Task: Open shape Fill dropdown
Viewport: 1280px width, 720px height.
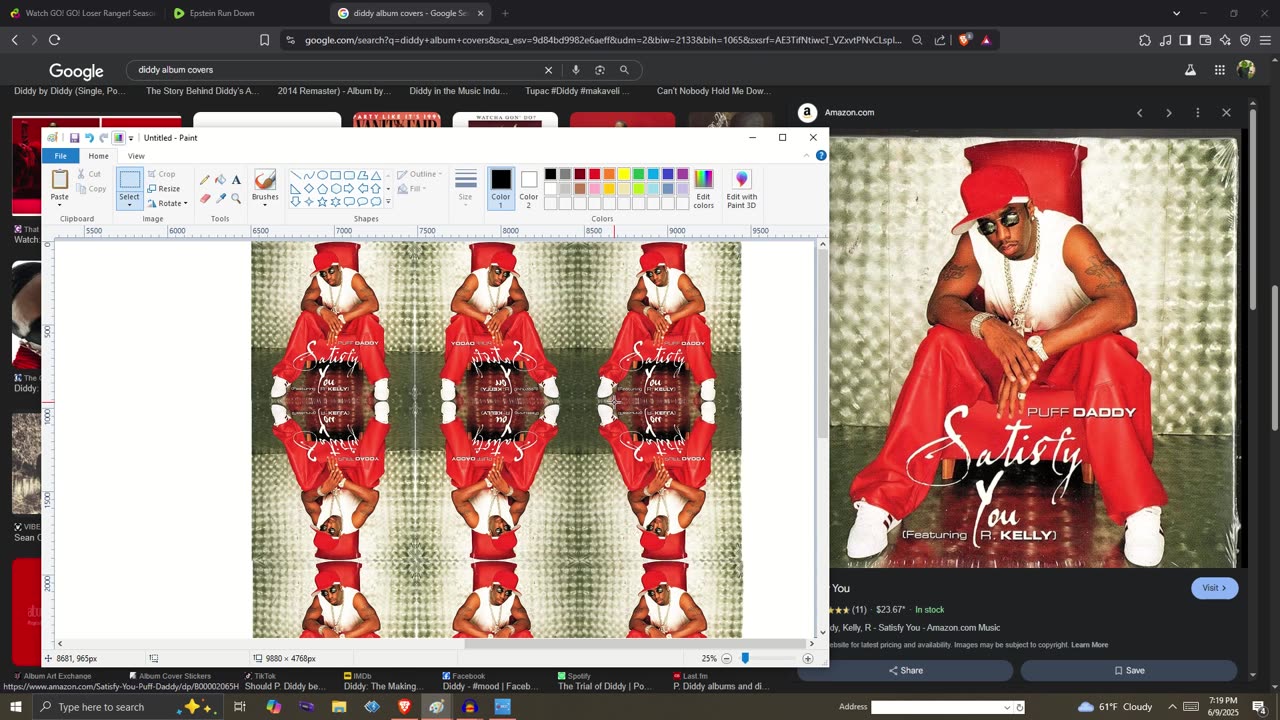Action: (412, 188)
